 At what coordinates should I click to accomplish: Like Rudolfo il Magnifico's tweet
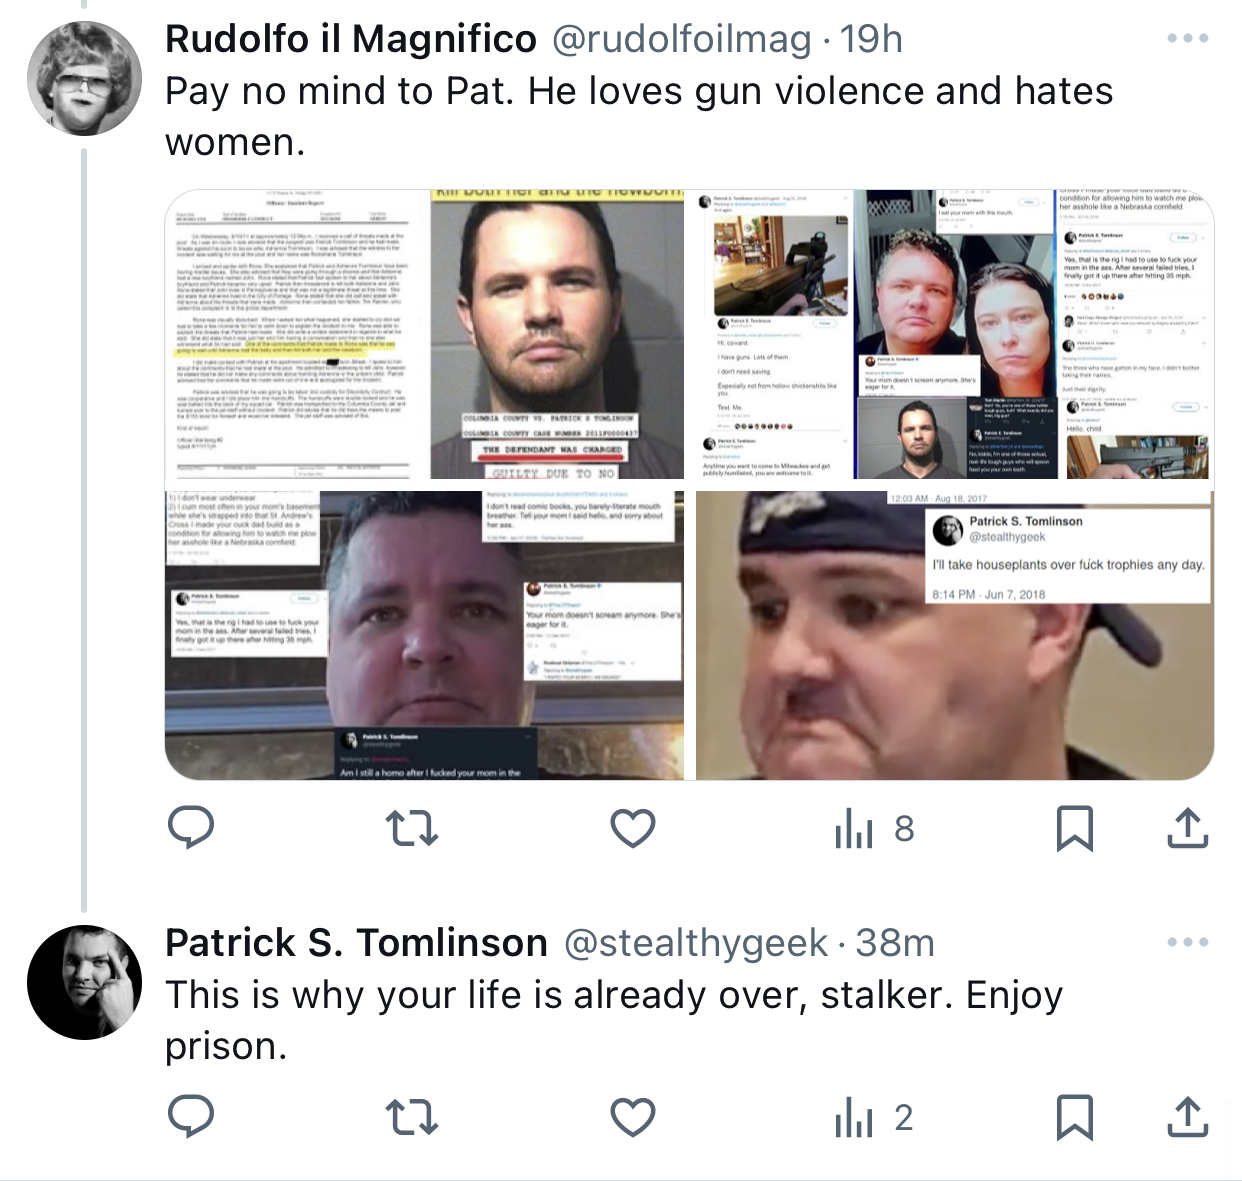[633, 828]
